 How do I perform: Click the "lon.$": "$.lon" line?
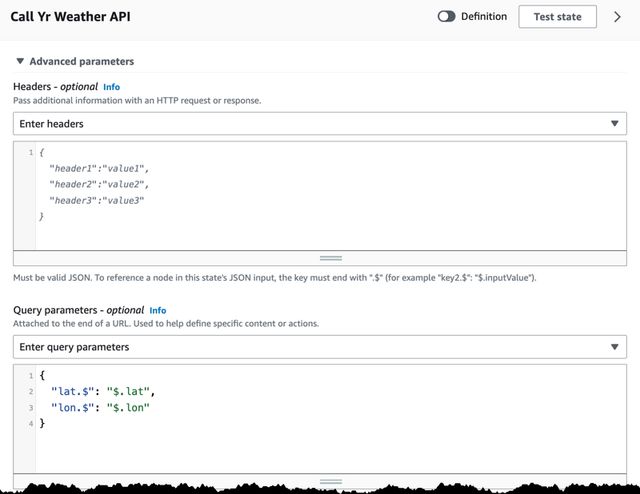(100, 407)
